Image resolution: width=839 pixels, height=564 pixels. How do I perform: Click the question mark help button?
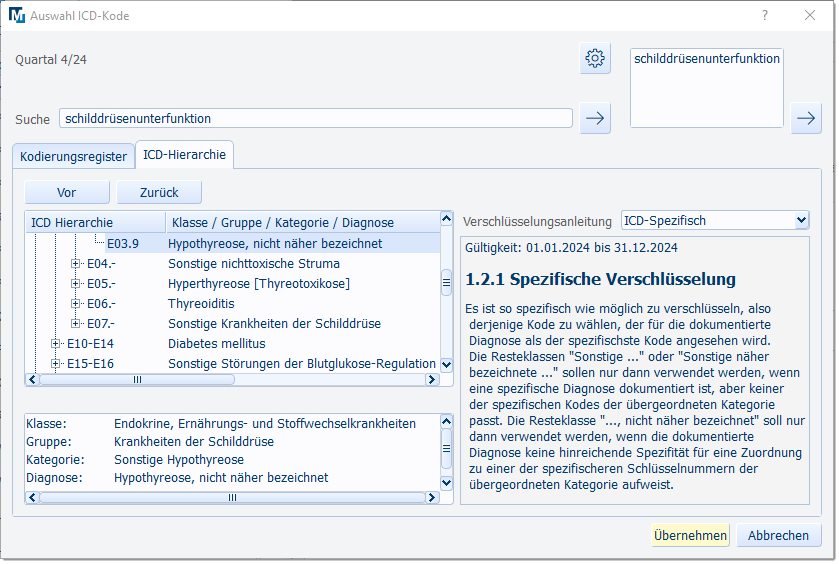tap(764, 16)
